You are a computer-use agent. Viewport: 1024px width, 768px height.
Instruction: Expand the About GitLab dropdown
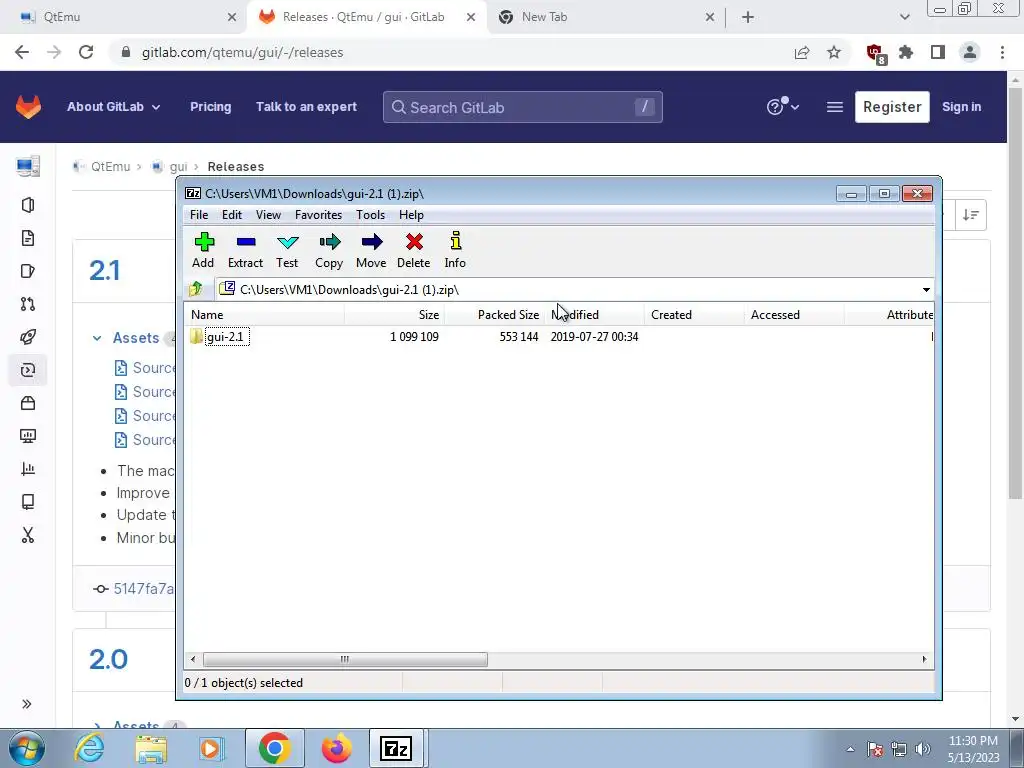click(114, 107)
